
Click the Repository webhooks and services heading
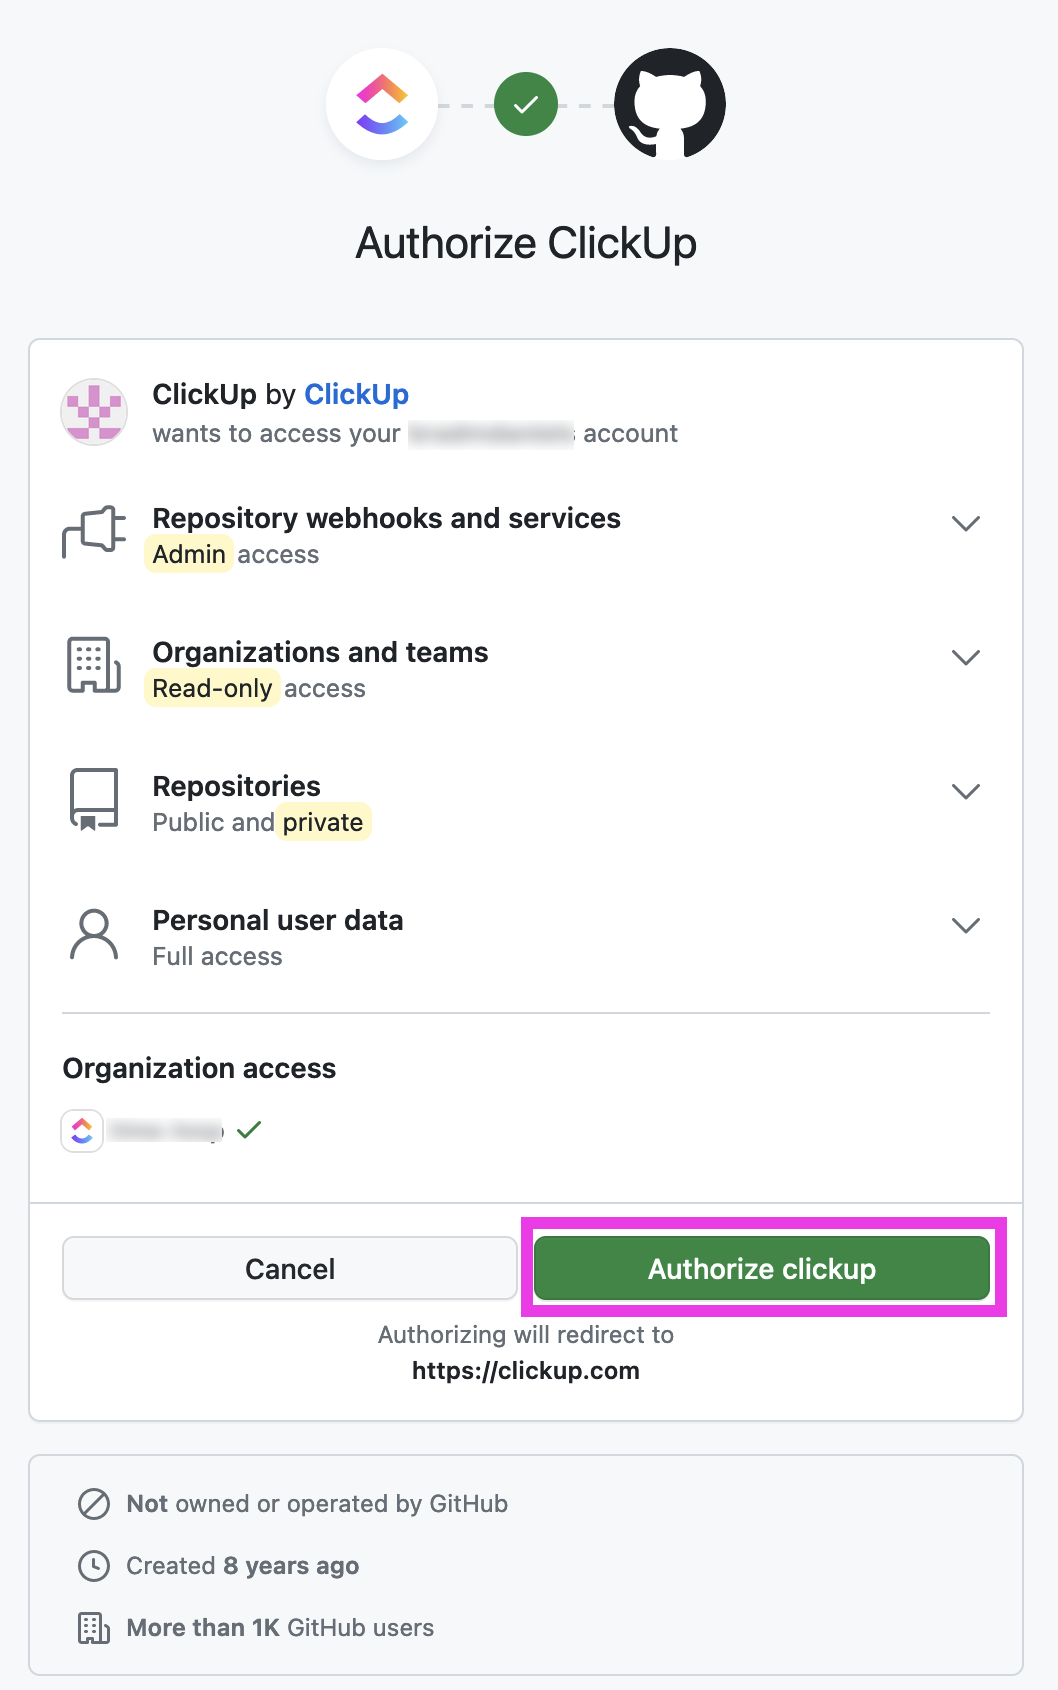pos(386,518)
